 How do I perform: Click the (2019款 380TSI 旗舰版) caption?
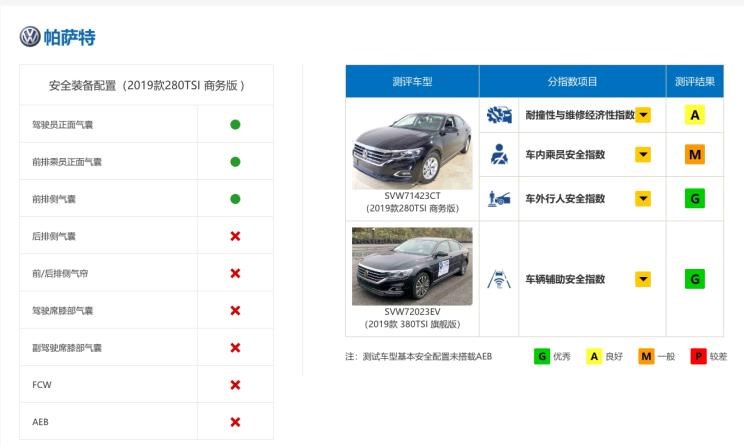pyautogui.click(x=412, y=324)
